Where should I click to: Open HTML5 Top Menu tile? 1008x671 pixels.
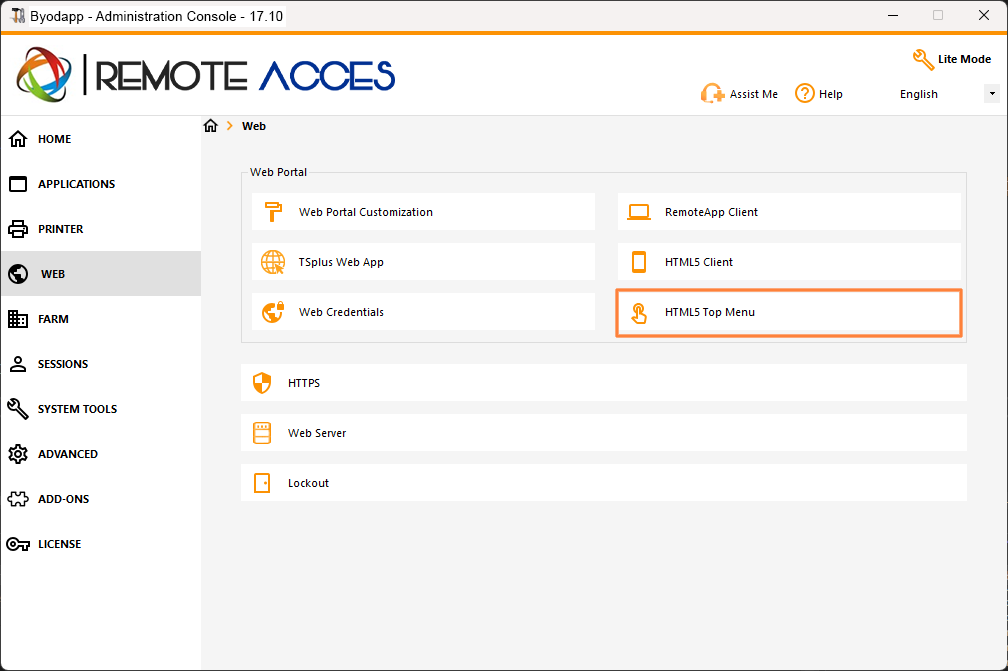(789, 312)
